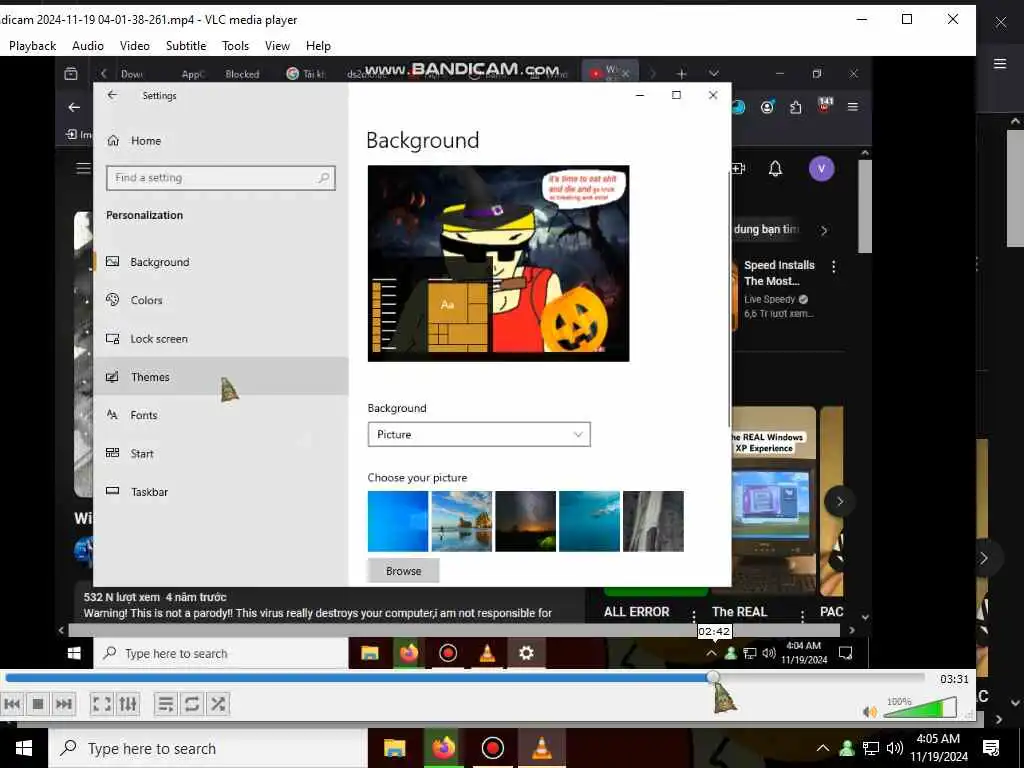The height and width of the screenshot is (768, 1024).
Task: In the video, select Colors in the sidebar
Action: [221, 300]
